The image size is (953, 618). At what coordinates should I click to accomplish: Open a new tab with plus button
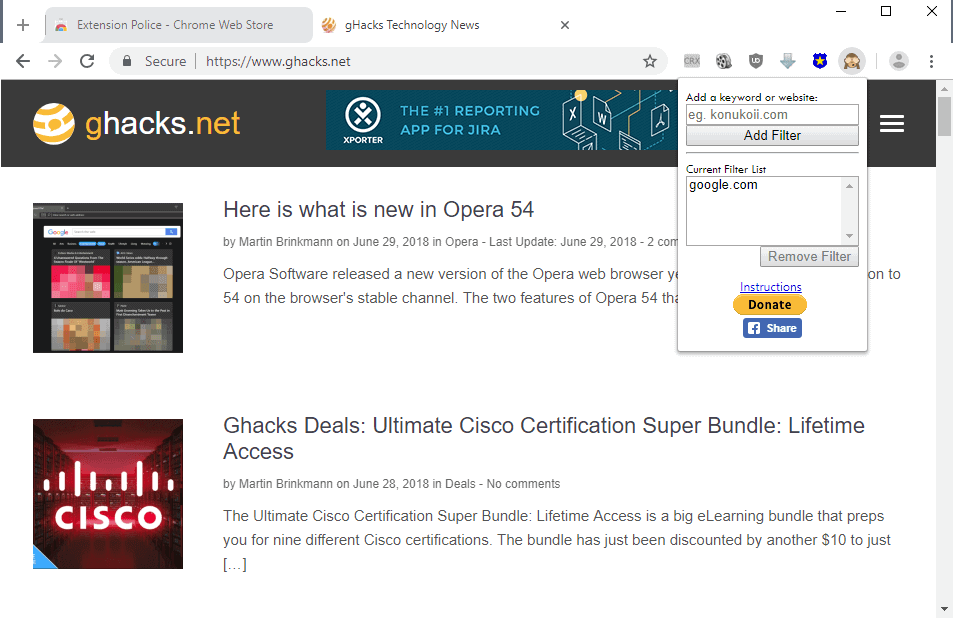point(23,25)
